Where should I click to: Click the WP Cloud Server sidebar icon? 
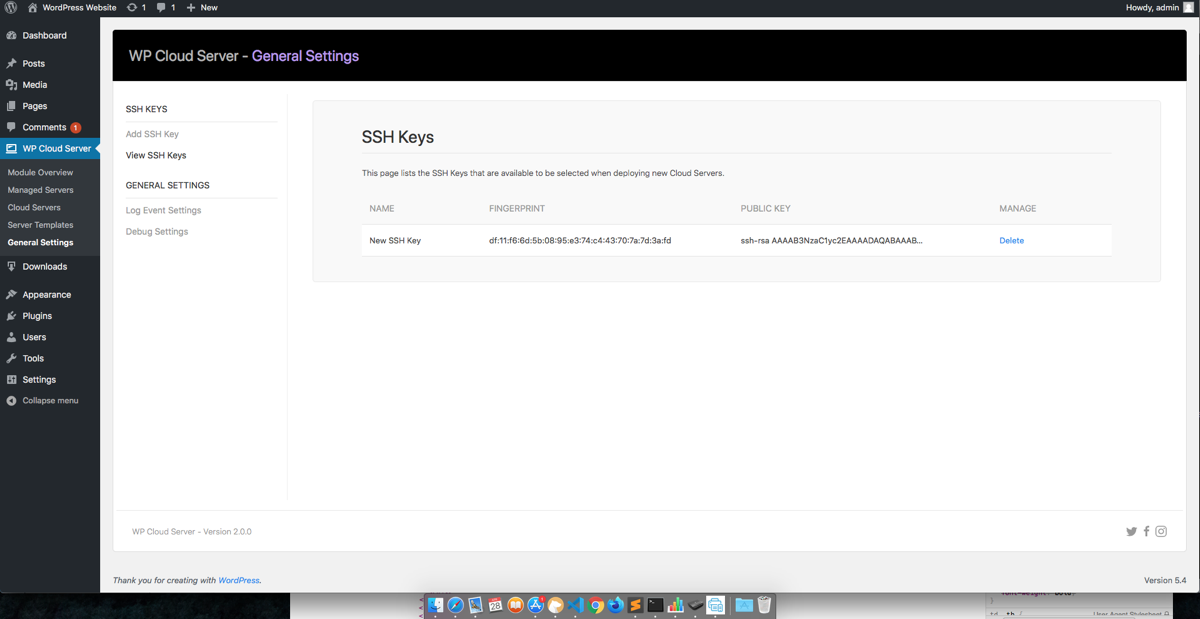click(x=11, y=148)
